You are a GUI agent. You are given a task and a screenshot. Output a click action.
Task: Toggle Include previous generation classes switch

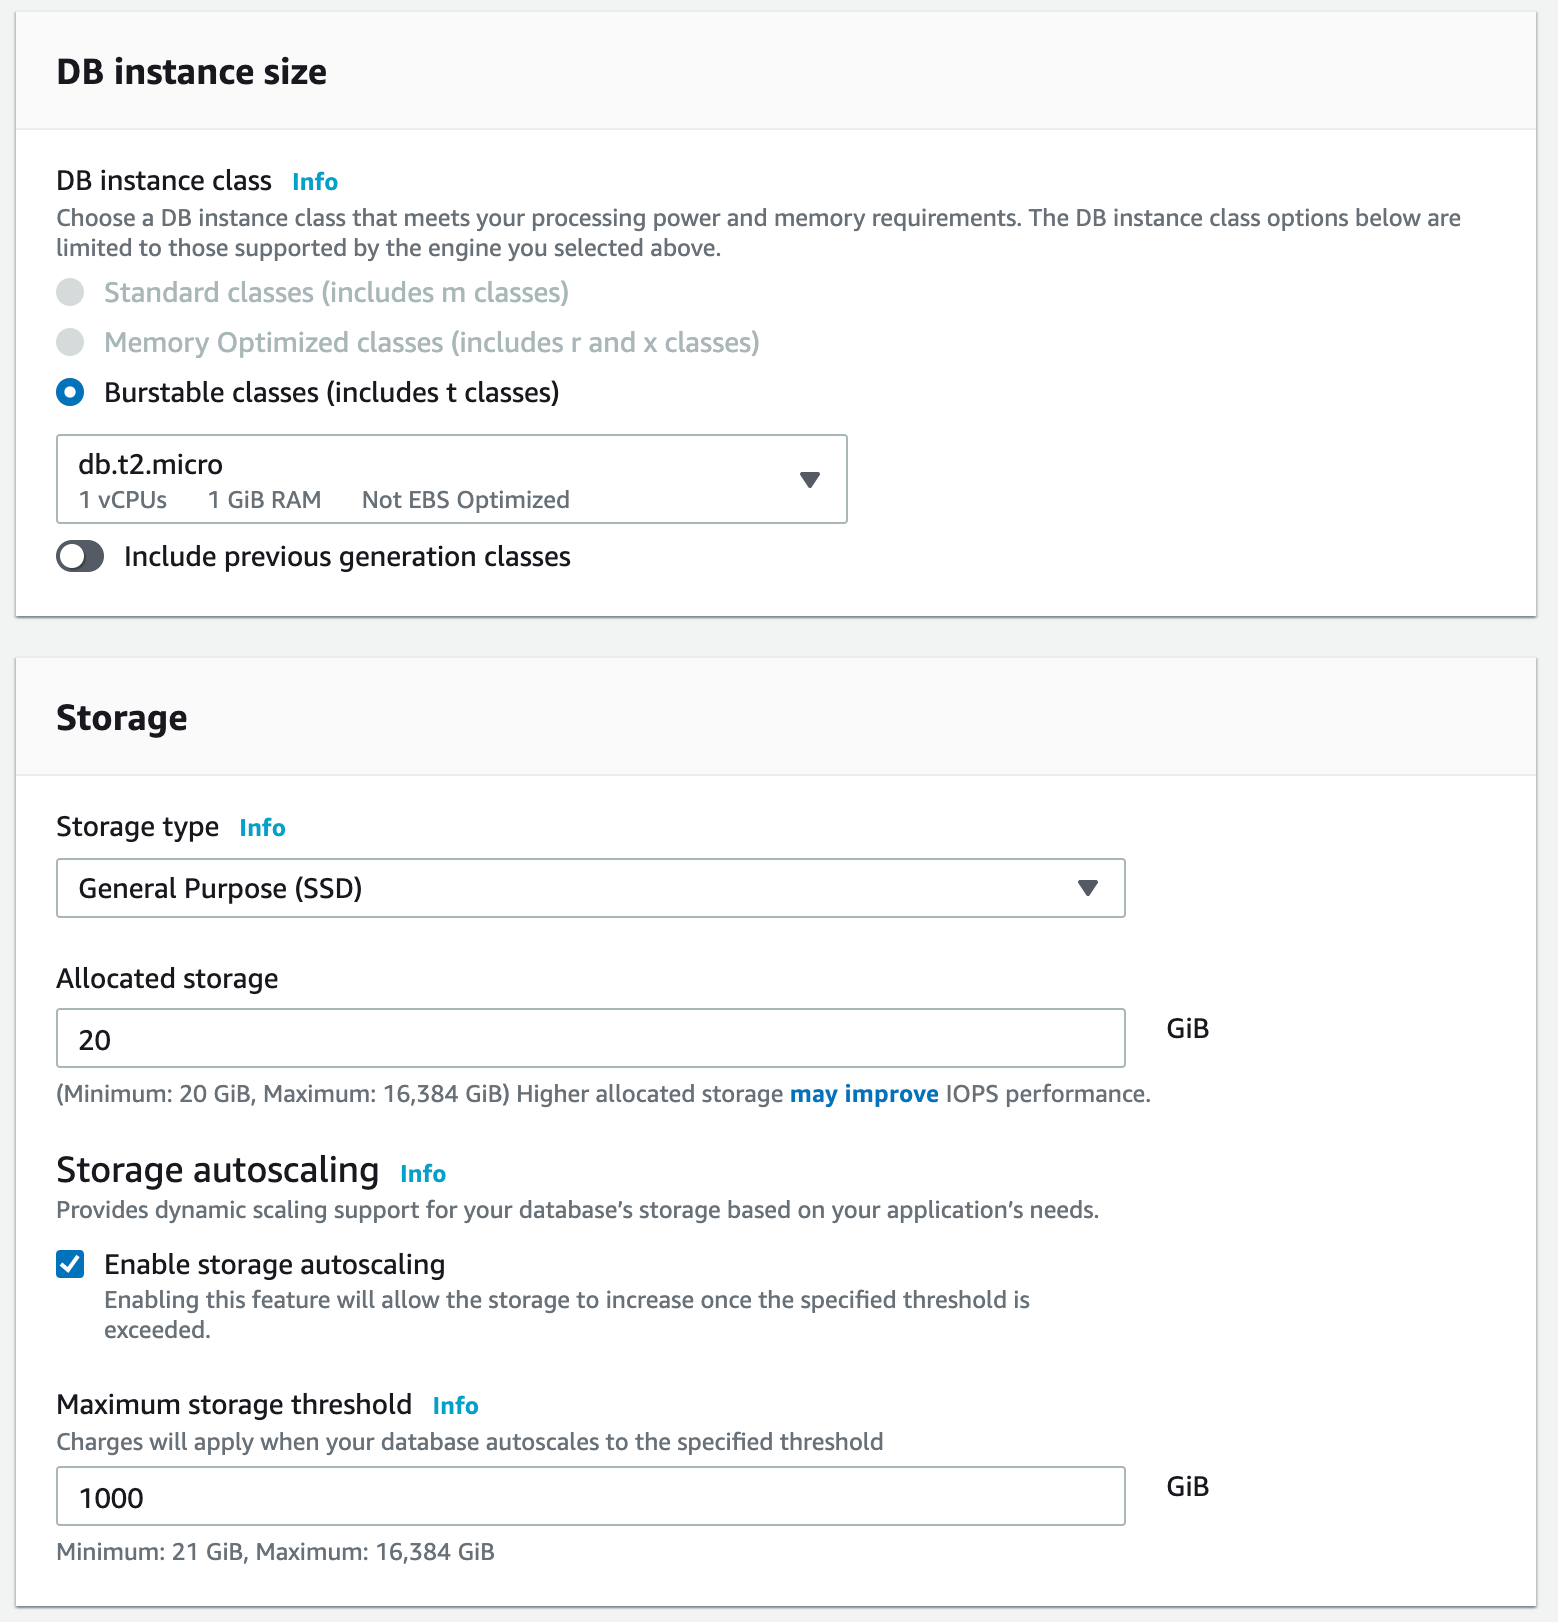80,556
